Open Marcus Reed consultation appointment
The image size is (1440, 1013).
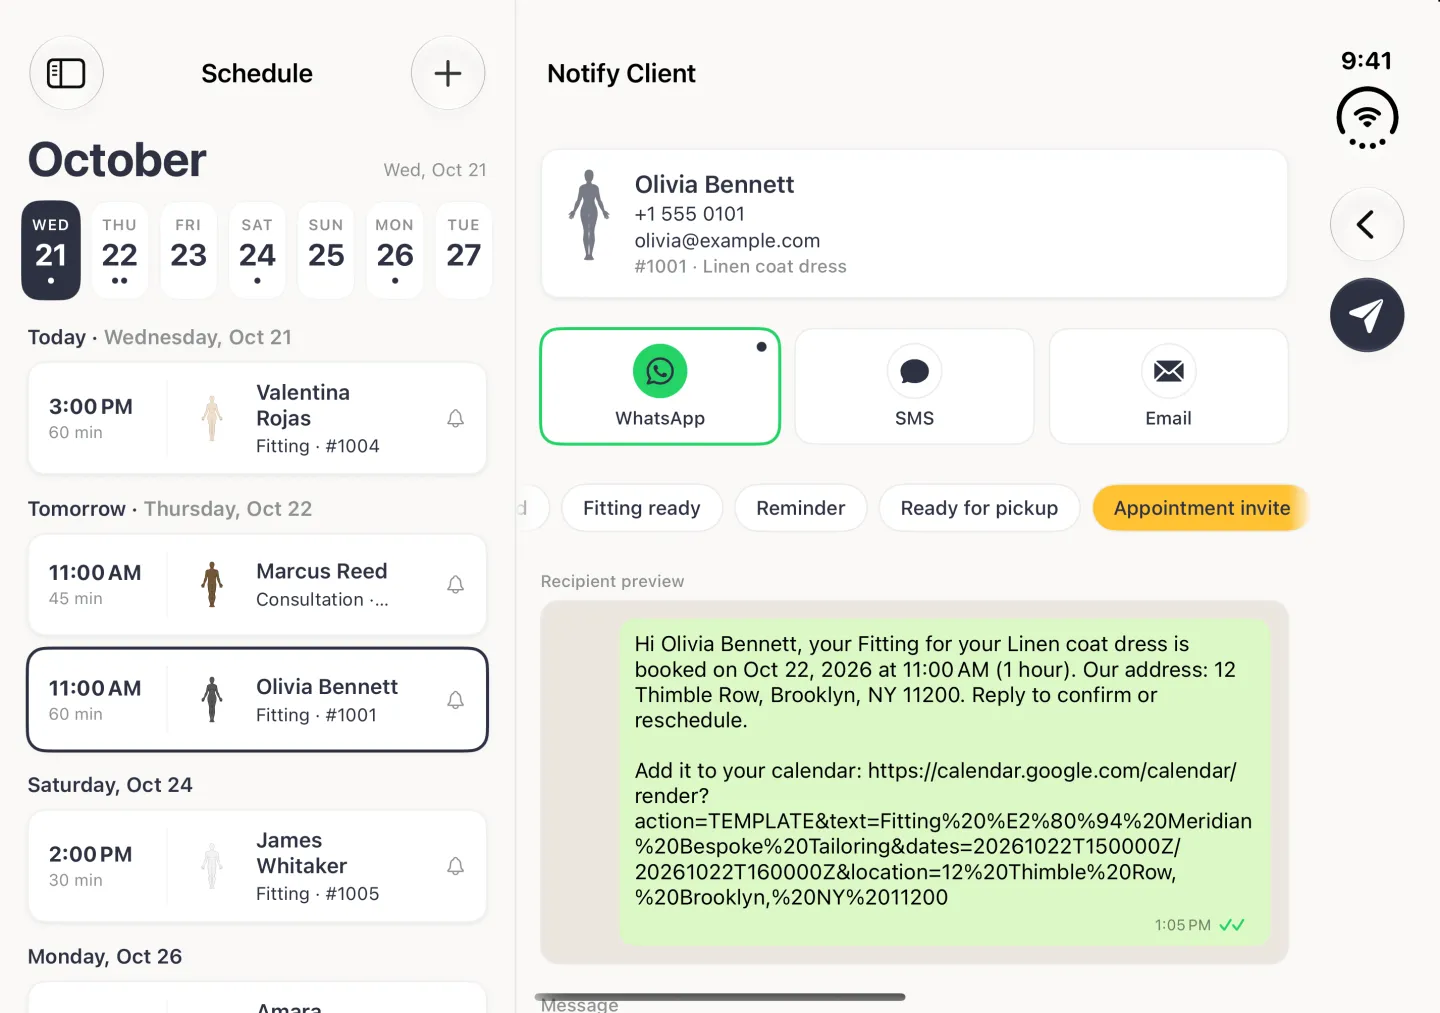tap(257, 584)
